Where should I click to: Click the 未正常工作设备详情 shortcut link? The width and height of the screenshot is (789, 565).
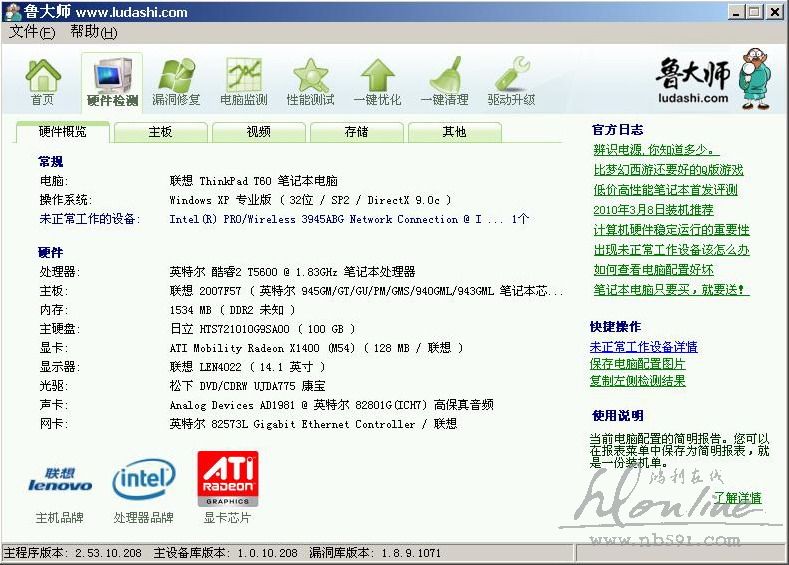click(x=644, y=347)
